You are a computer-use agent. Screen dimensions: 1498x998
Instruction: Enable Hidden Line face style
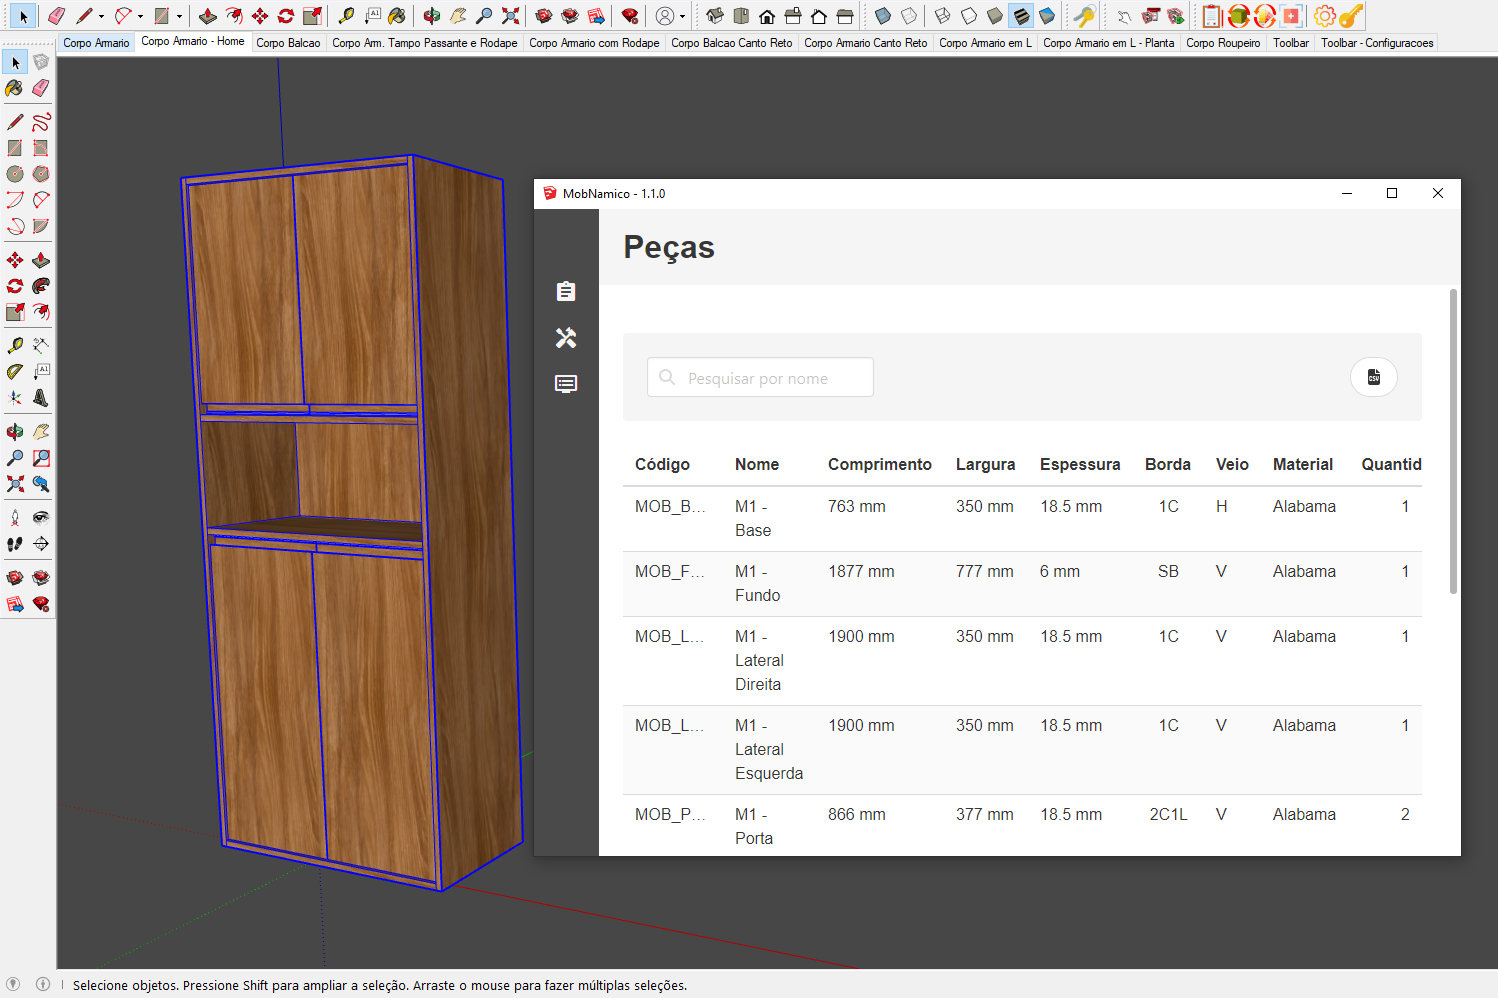(968, 16)
